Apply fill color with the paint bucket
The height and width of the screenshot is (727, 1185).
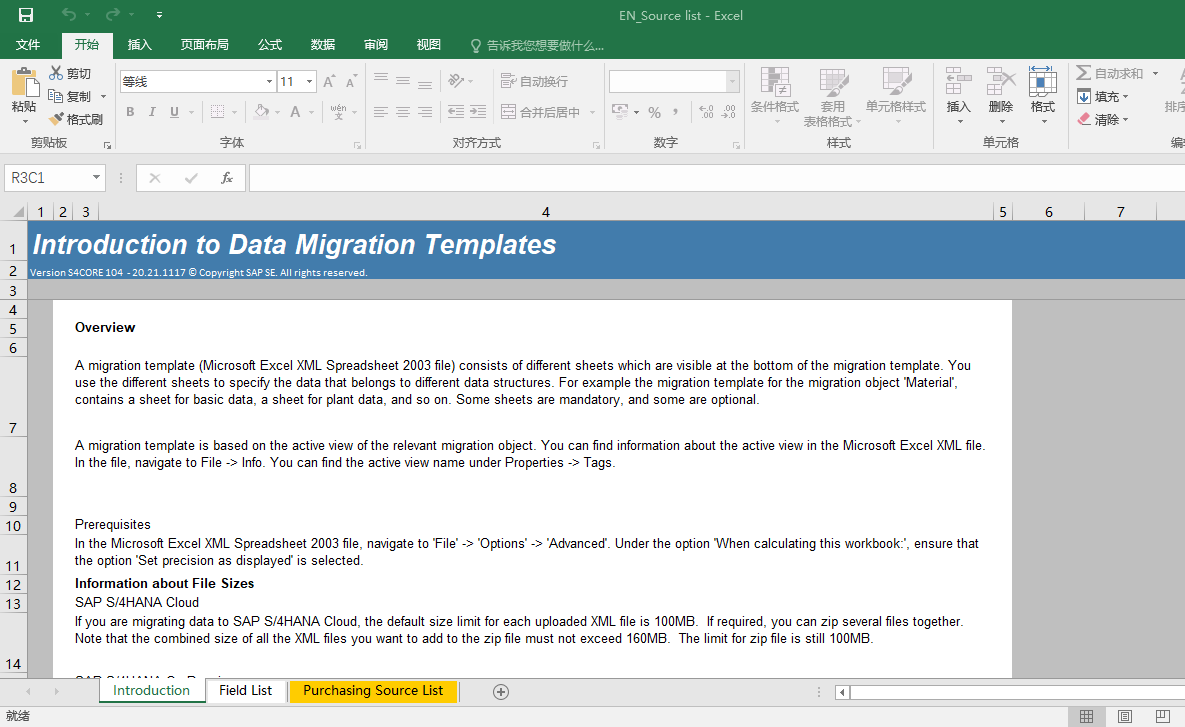click(261, 112)
